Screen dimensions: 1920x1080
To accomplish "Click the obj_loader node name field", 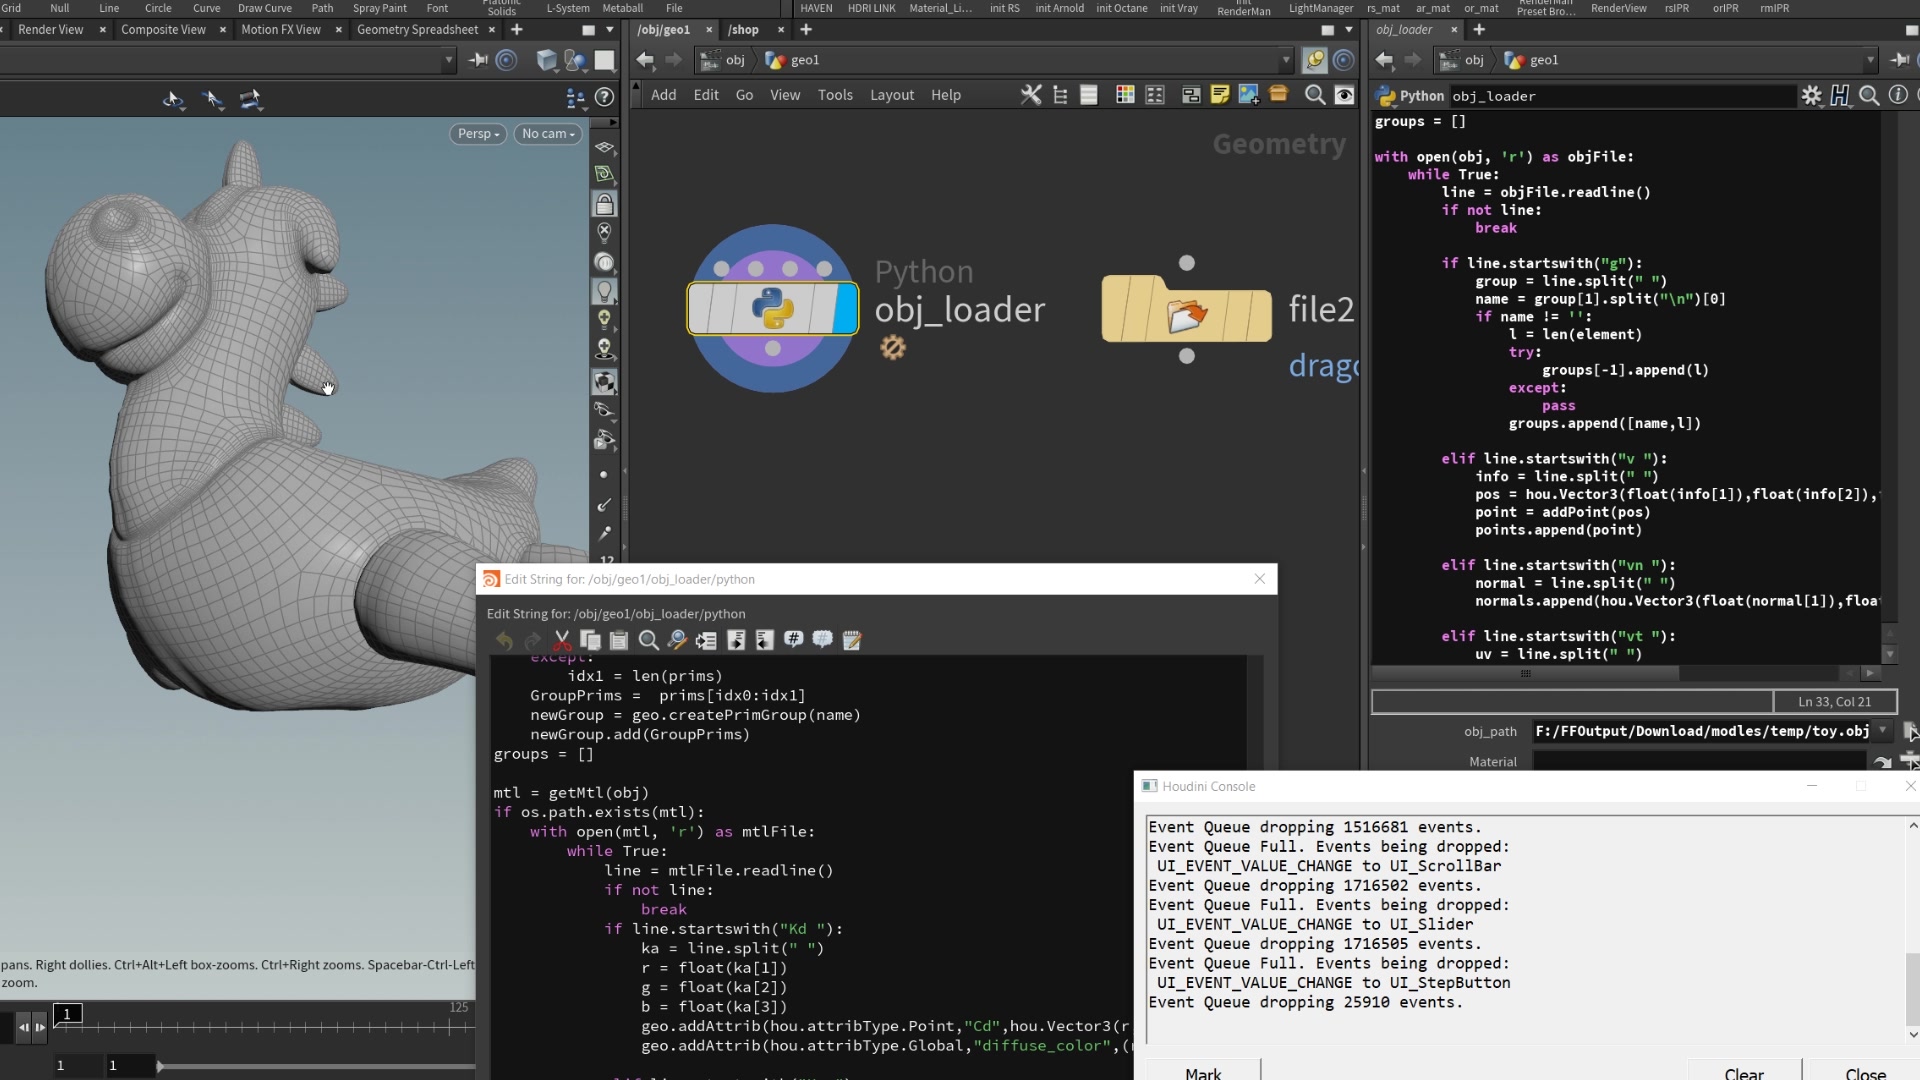I will (x=1622, y=96).
